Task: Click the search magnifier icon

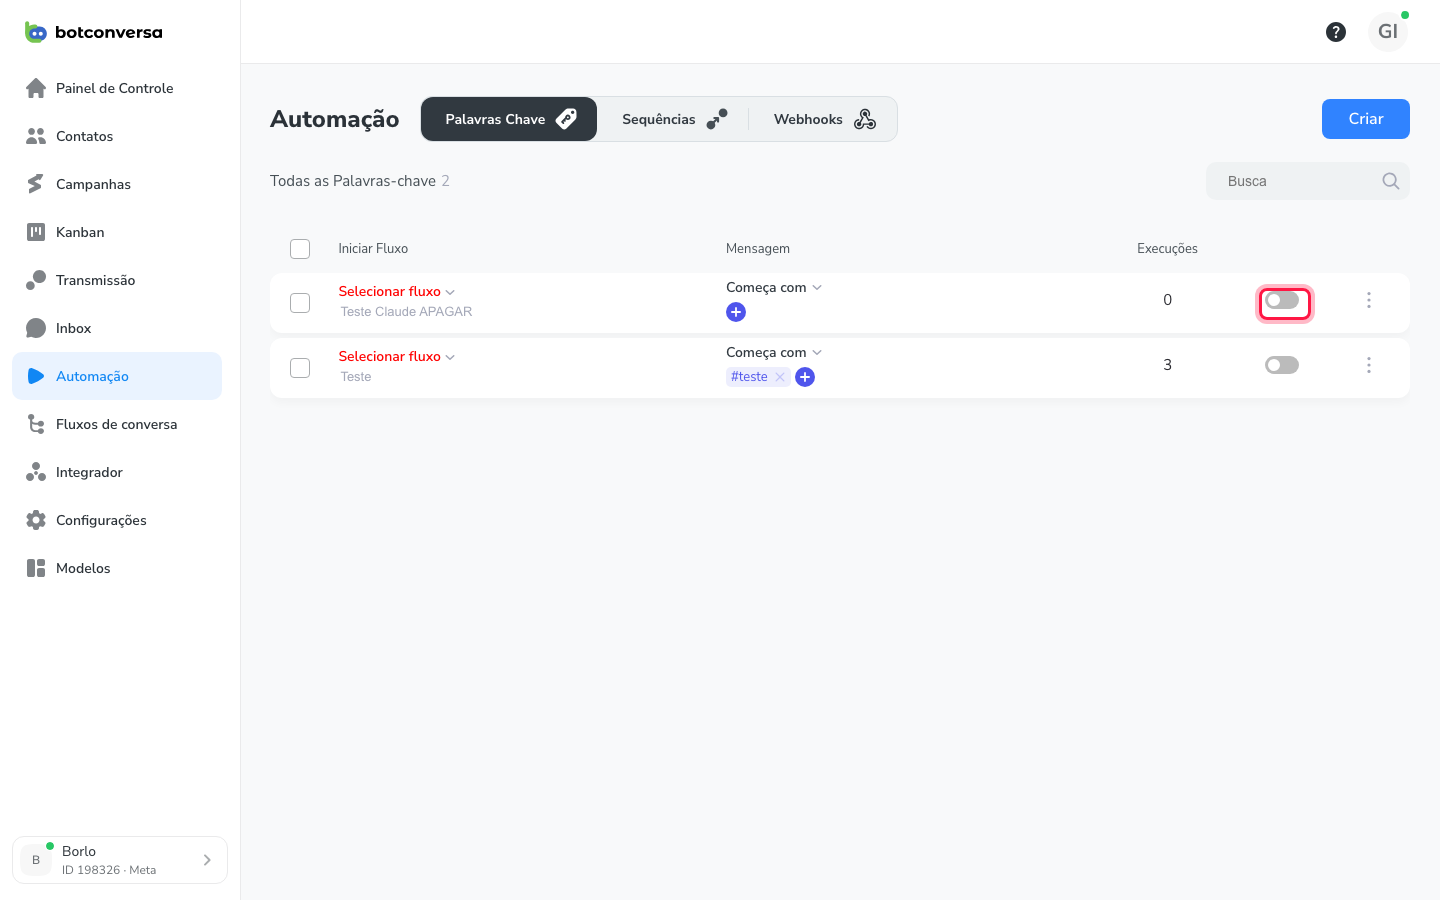Action: tap(1390, 181)
